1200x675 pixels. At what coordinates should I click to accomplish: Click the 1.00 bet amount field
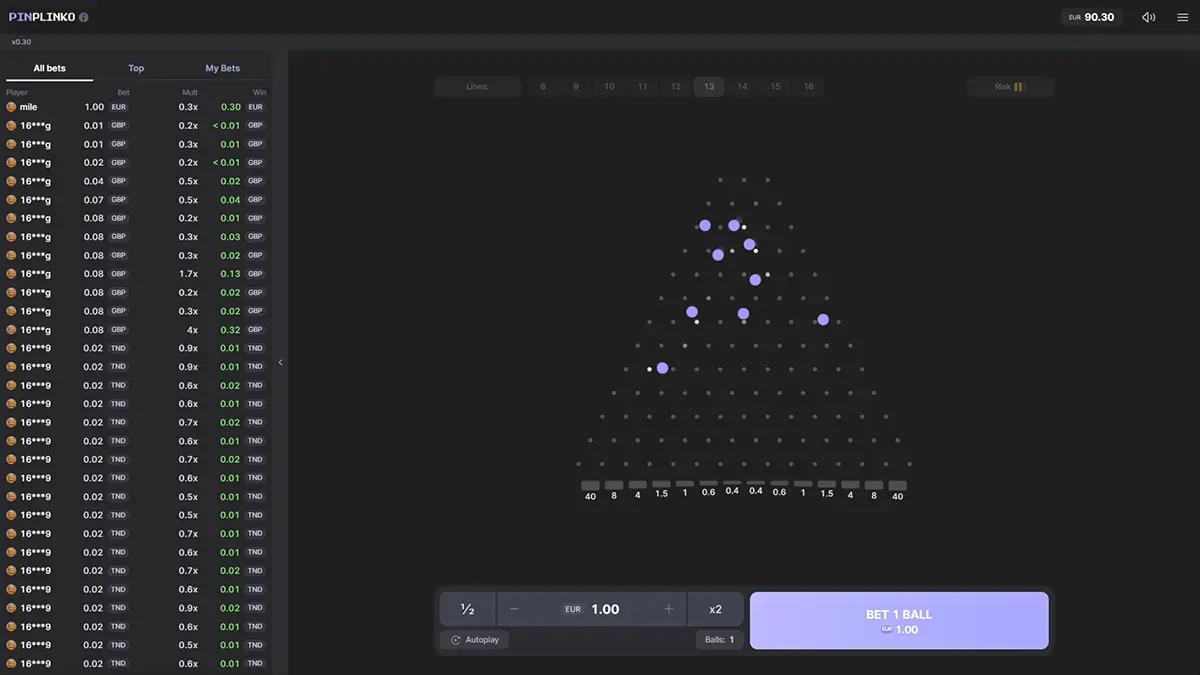tap(592, 609)
